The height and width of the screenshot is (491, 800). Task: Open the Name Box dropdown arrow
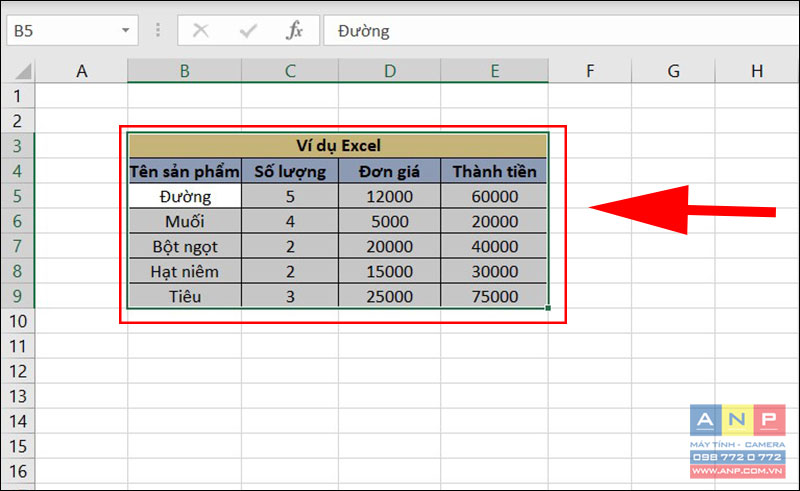[x=125, y=31]
